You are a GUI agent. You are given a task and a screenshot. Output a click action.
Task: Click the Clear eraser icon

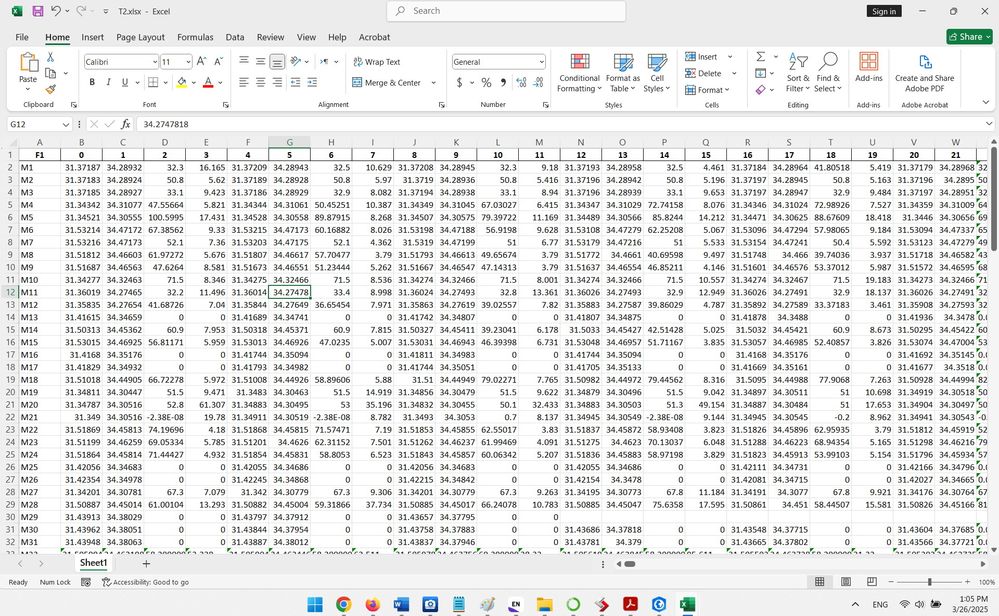tap(761, 90)
